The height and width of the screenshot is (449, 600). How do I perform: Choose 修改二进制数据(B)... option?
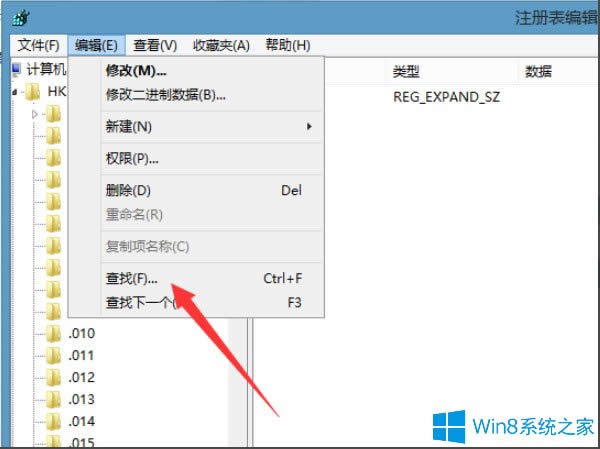[165, 95]
